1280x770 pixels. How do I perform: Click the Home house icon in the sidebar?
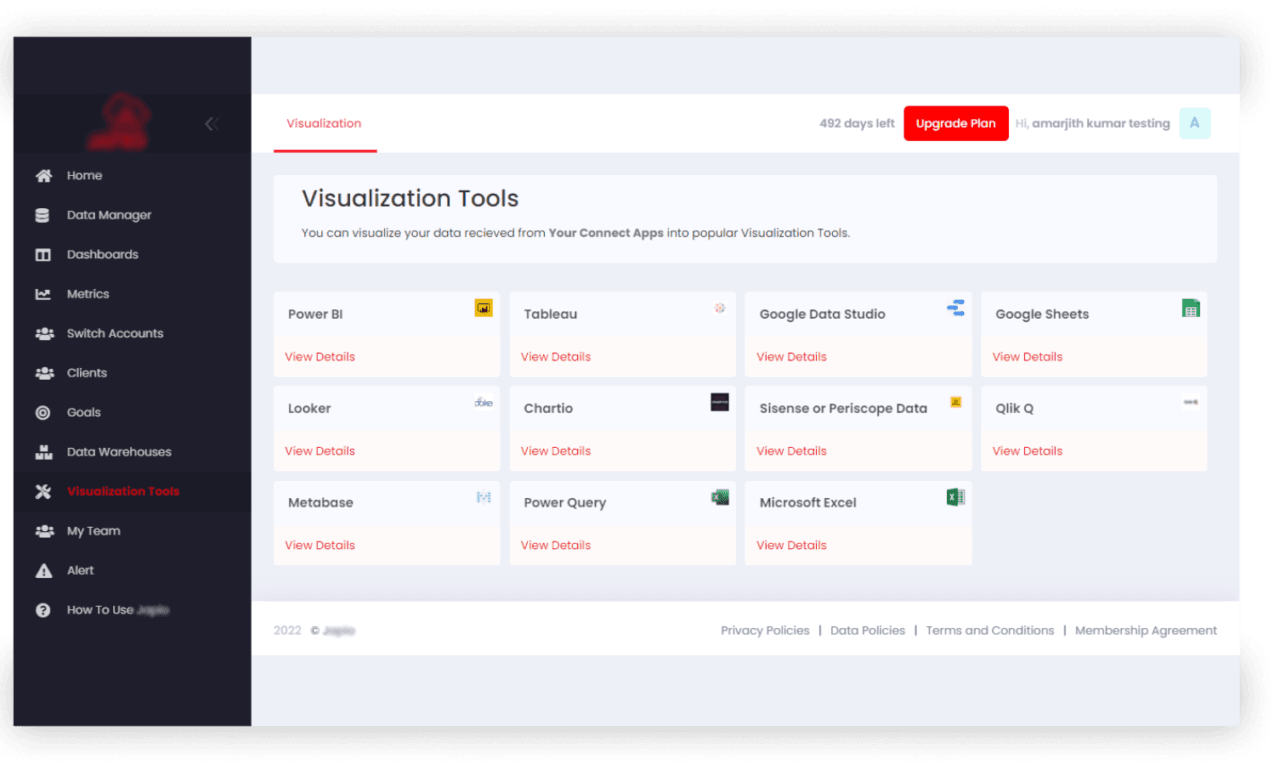[x=43, y=176]
